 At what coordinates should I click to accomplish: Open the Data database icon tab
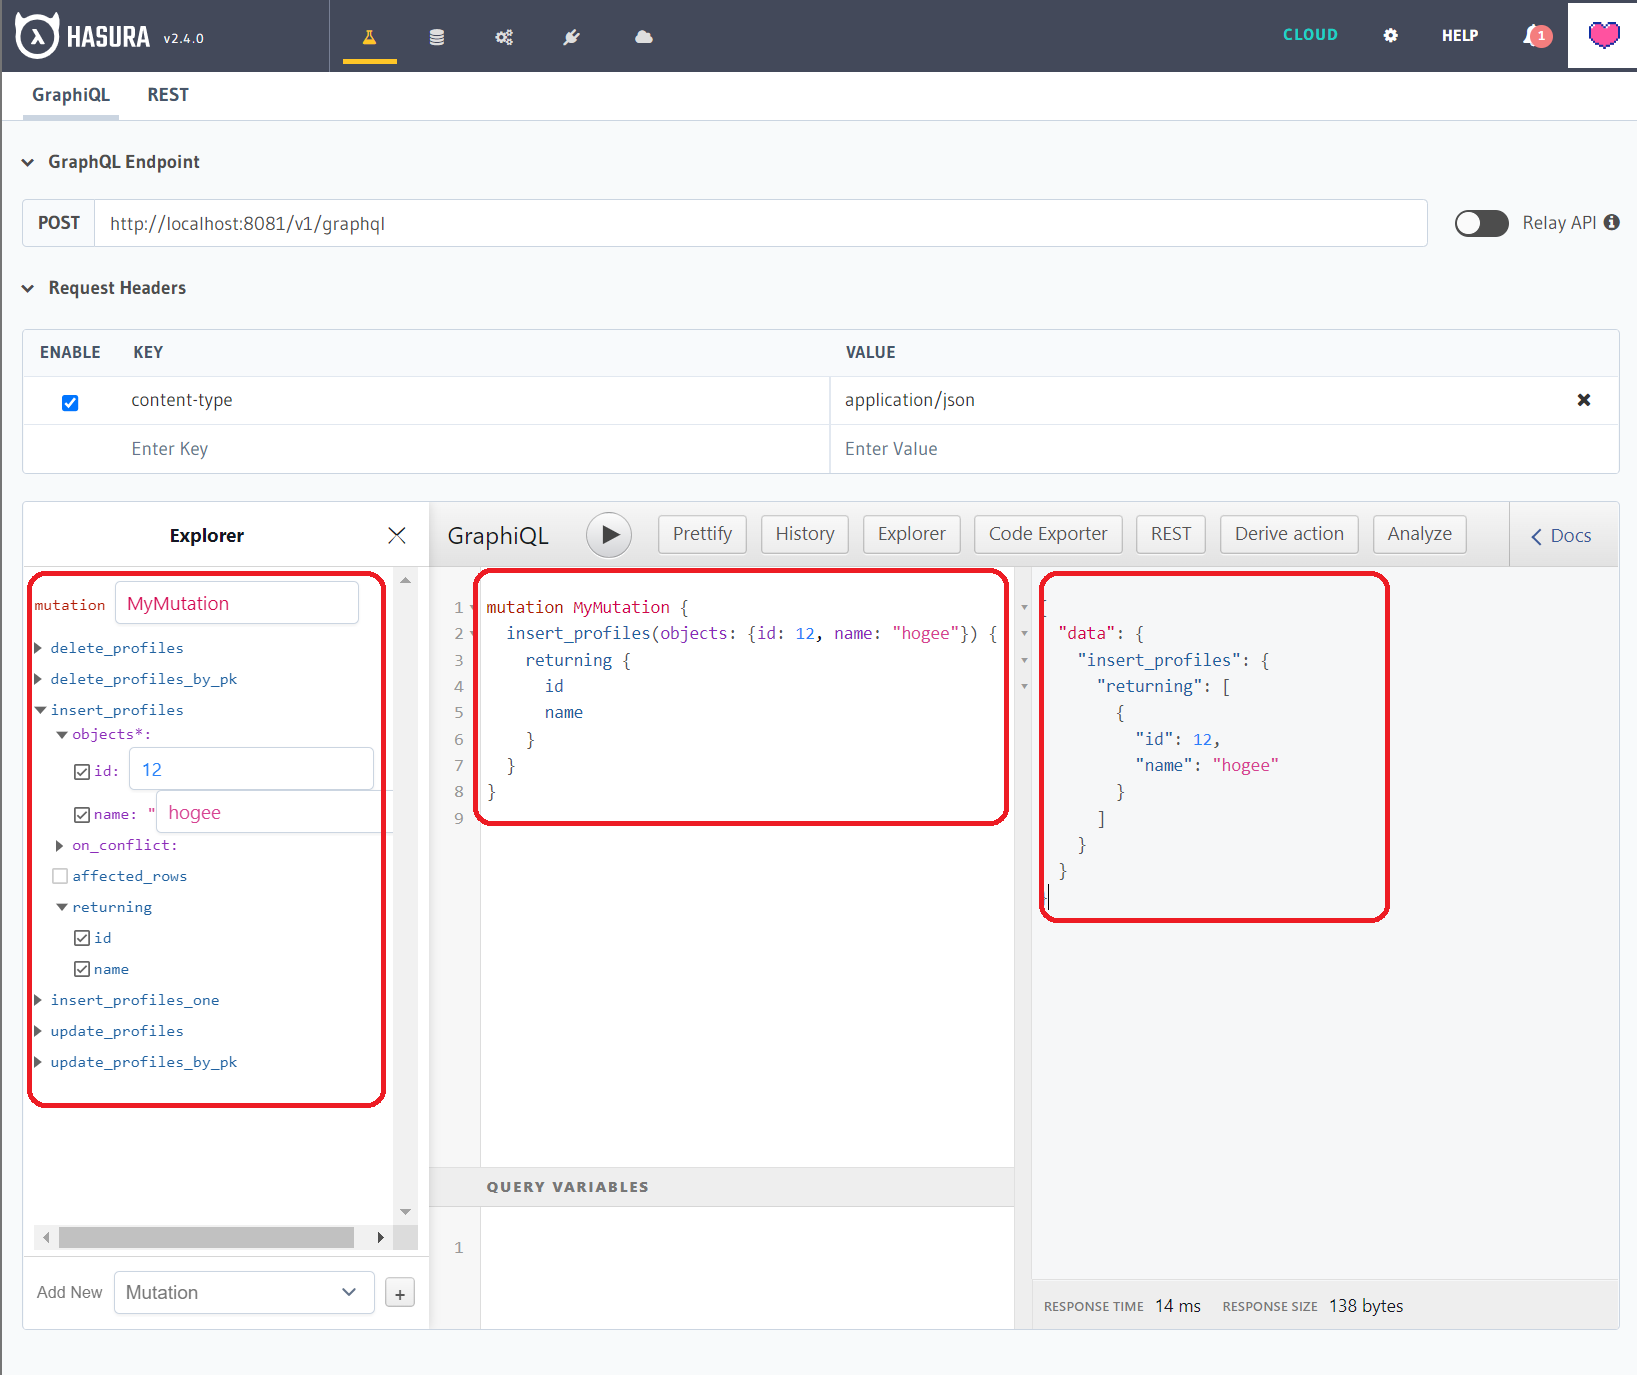(x=437, y=37)
